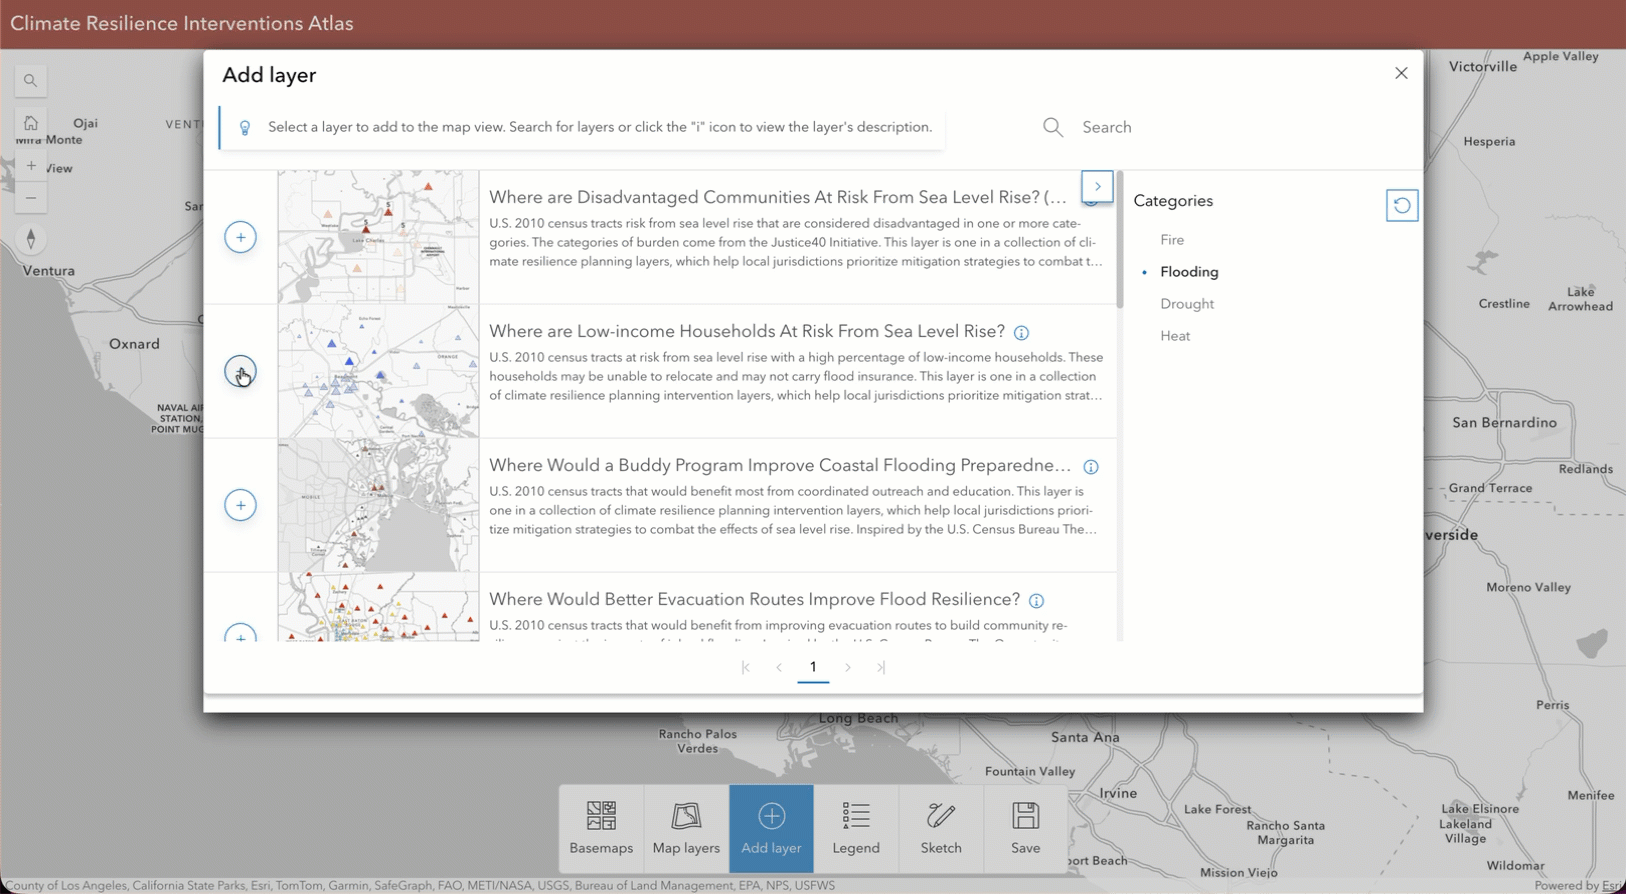The image size is (1626, 894).
Task: Click the Oxnard map label
Action: click(134, 344)
